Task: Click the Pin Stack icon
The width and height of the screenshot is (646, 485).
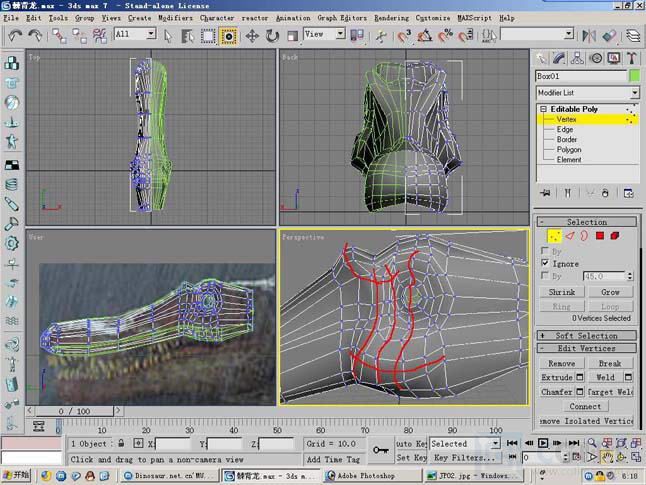Action: (545, 193)
